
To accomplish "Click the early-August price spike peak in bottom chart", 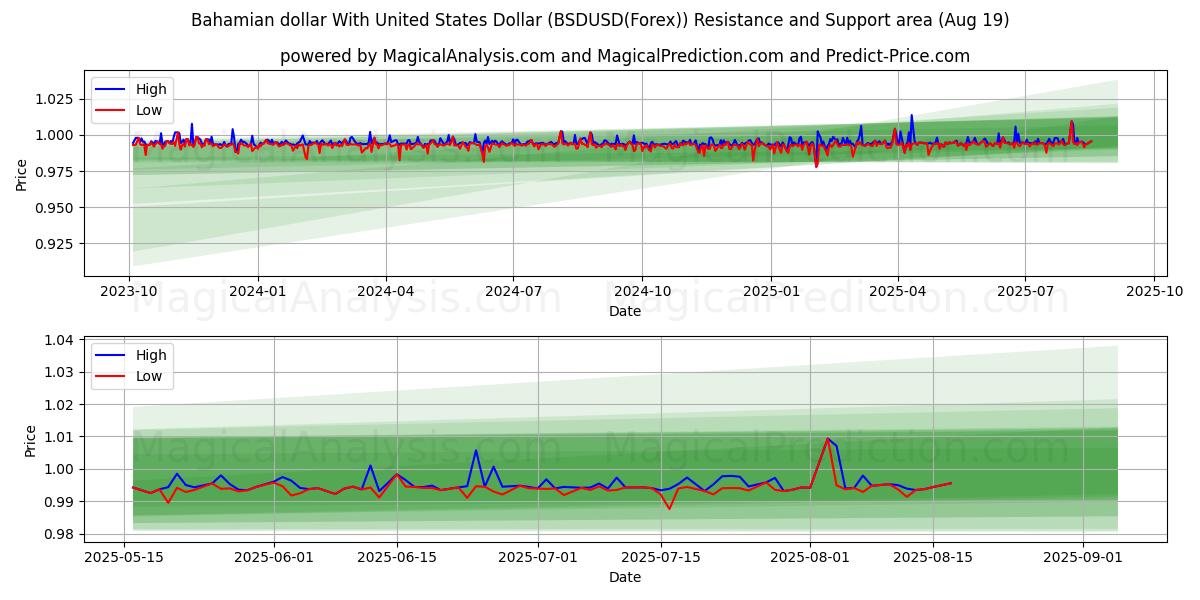I will (827, 438).
